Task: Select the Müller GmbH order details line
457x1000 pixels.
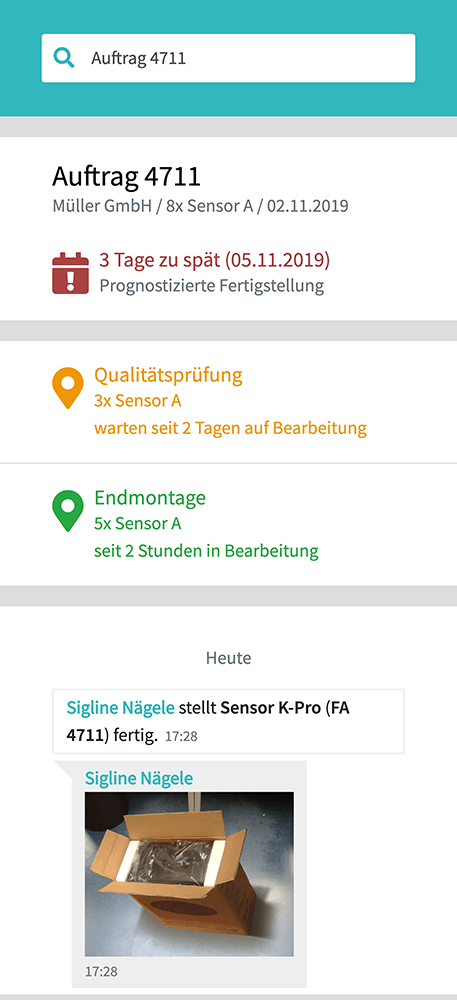Action: point(200,207)
